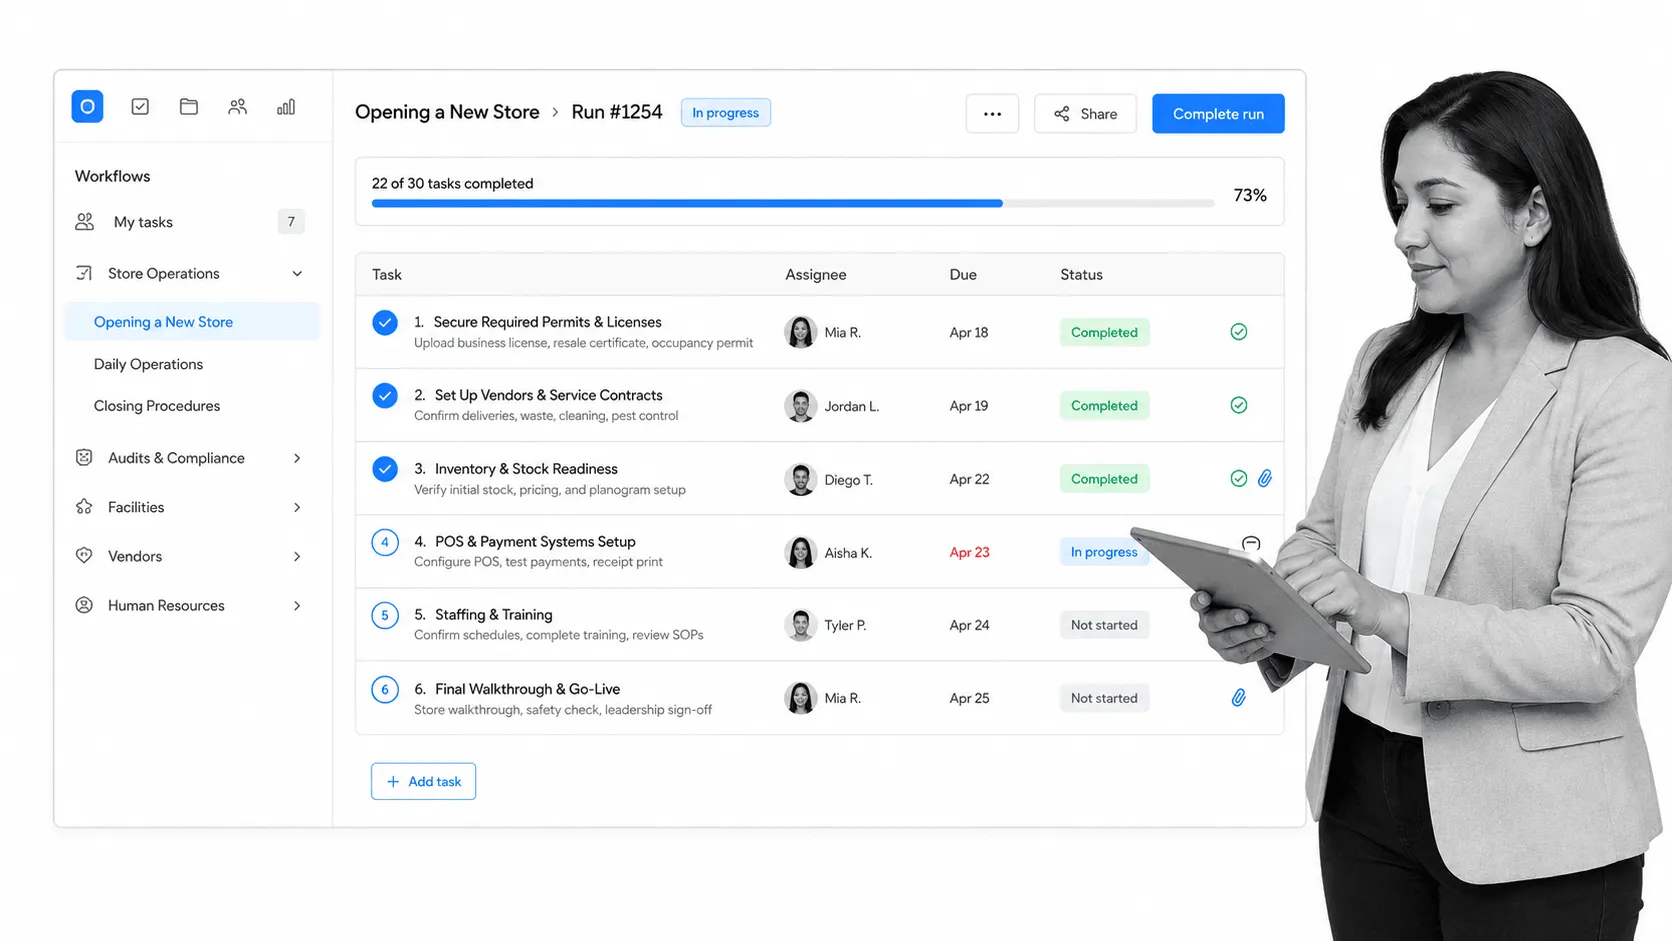
Task: Click Staffing & Training task title
Action: pyautogui.click(x=493, y=615)
